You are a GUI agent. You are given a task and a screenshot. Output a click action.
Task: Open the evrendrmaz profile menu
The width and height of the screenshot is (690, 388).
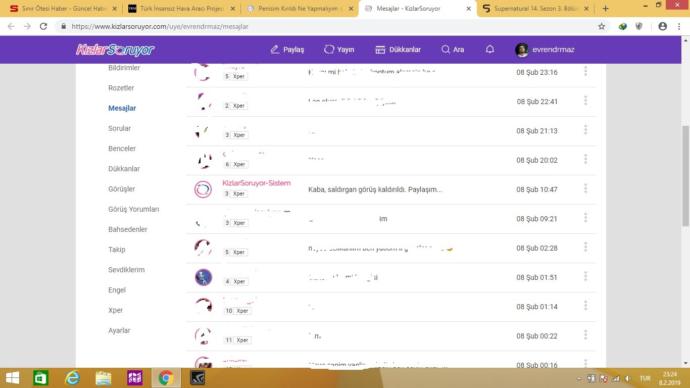pyautogui.click(x=545, y=50)
